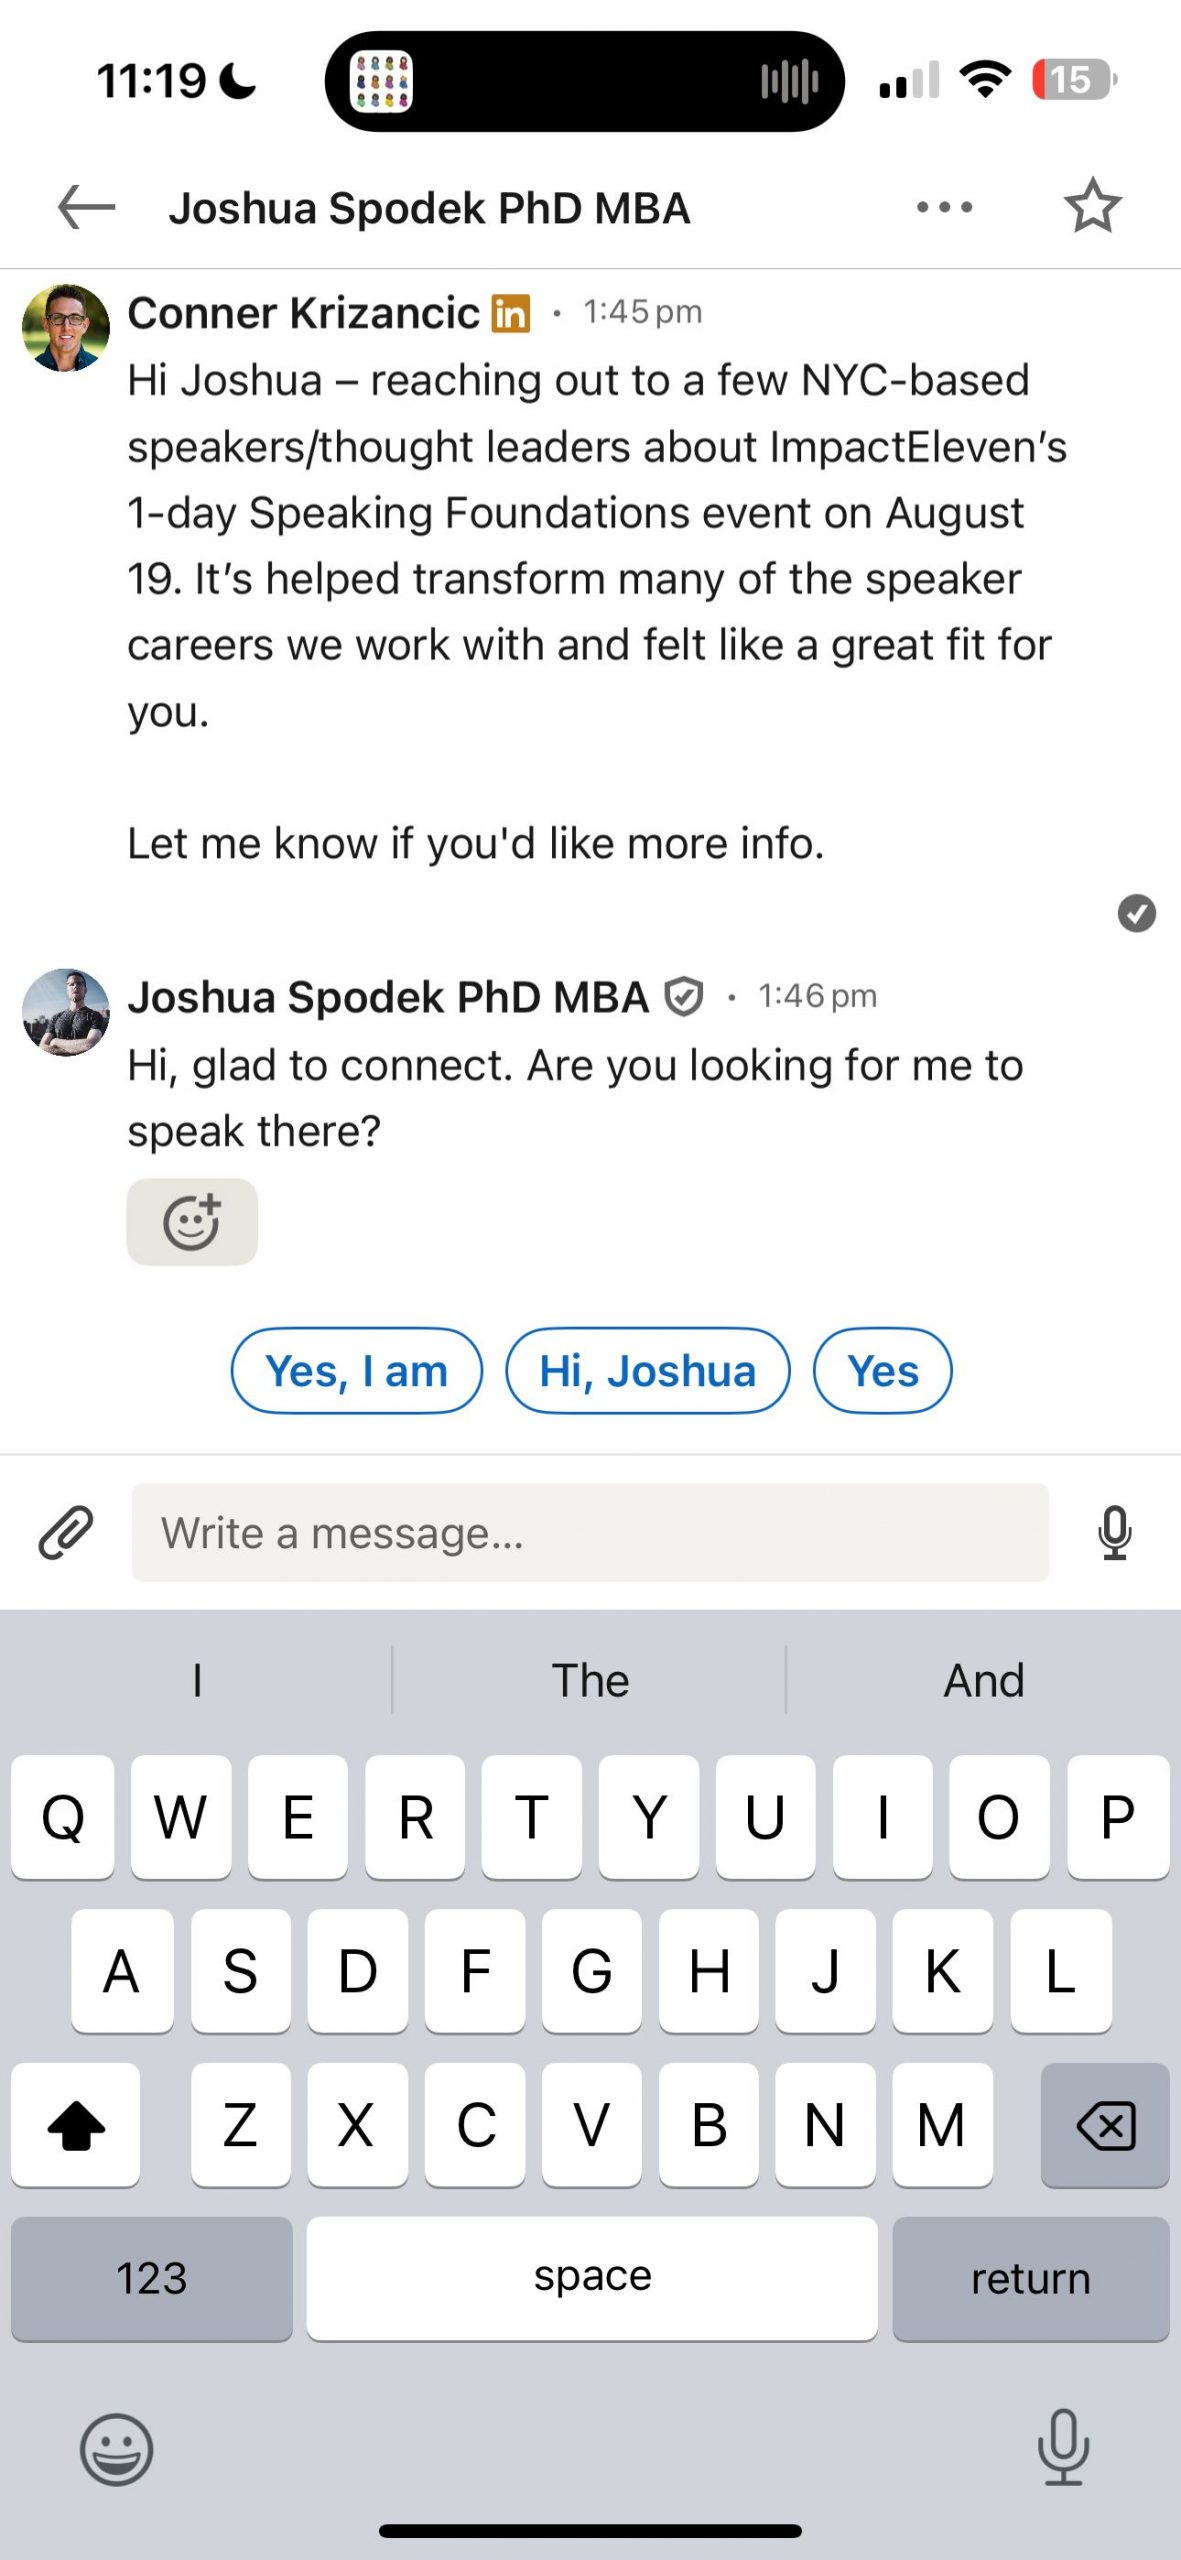Tap the "Yes" quick reply chip
Image resolution: width=1181 pixels, height=2560 pixels.
[x=882, y=1371]
